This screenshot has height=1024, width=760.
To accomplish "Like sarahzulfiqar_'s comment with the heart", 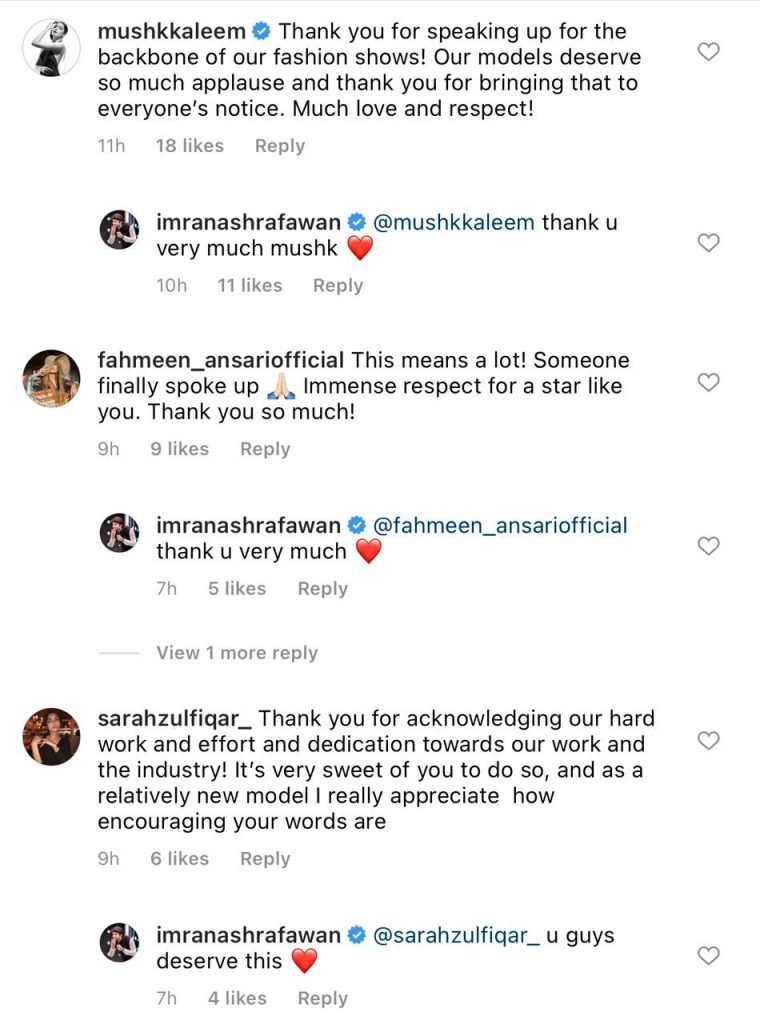I will pyautogui.click(x=708, y=741).
